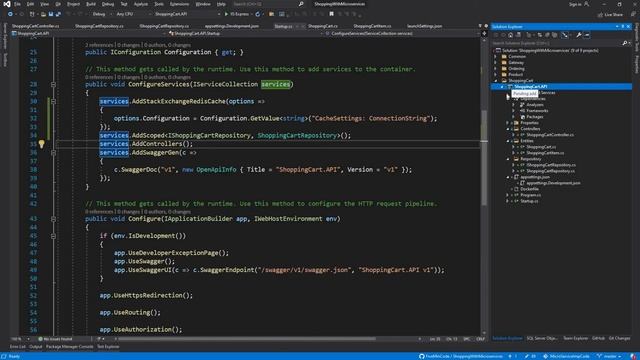Open ShoppingCart.API.Startup class navigation dropdown
This screenshot has width=640, height=360.
[x=247, y=33]
